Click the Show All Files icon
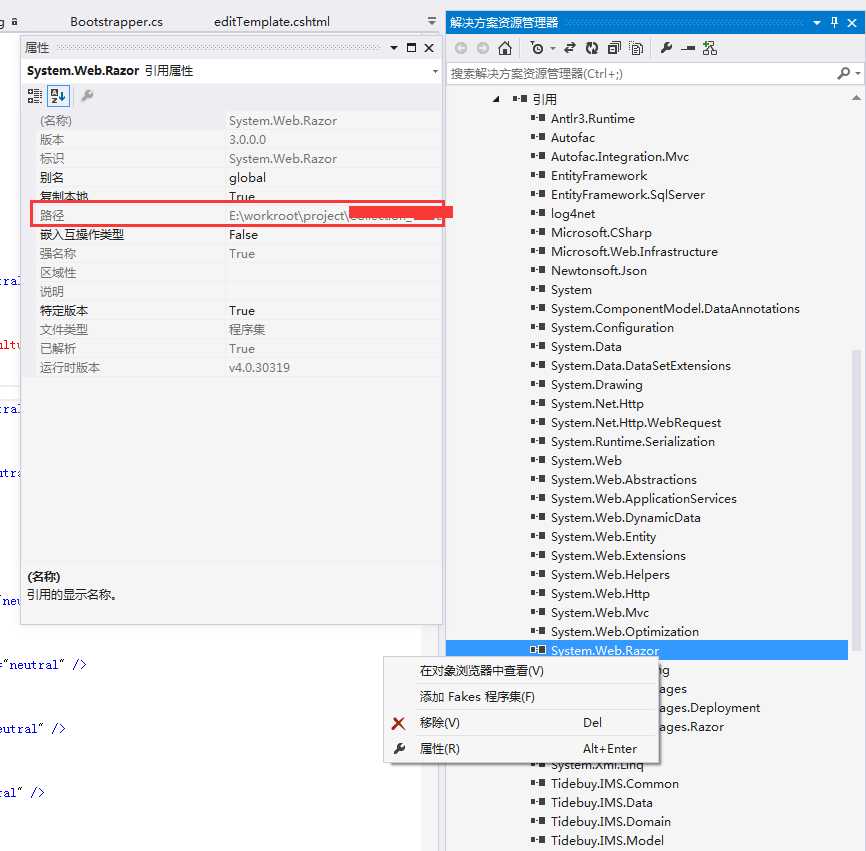Screen dimensions: 866x851 click(x=636, y=49)
